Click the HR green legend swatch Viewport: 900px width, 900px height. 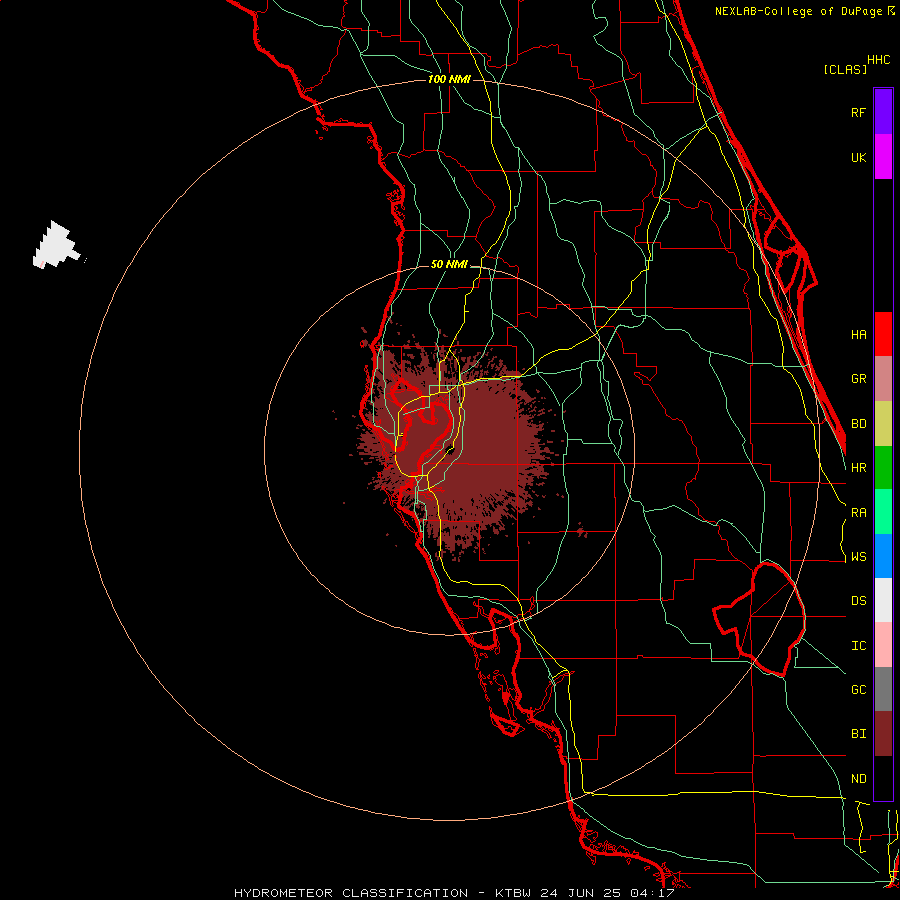pyautogui.click(x=883, y=468)
